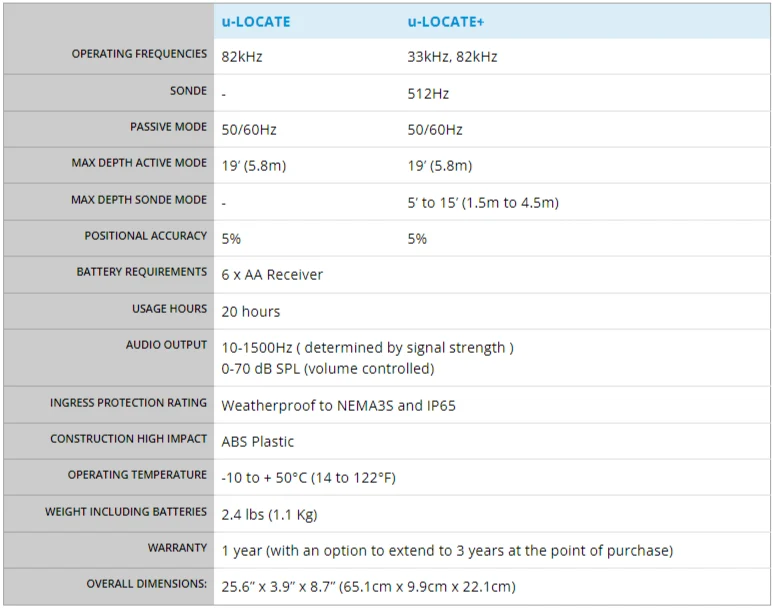Click the 20 hours value
The width and height of the screenshot is (772, 612).
[x=251, y=311]
